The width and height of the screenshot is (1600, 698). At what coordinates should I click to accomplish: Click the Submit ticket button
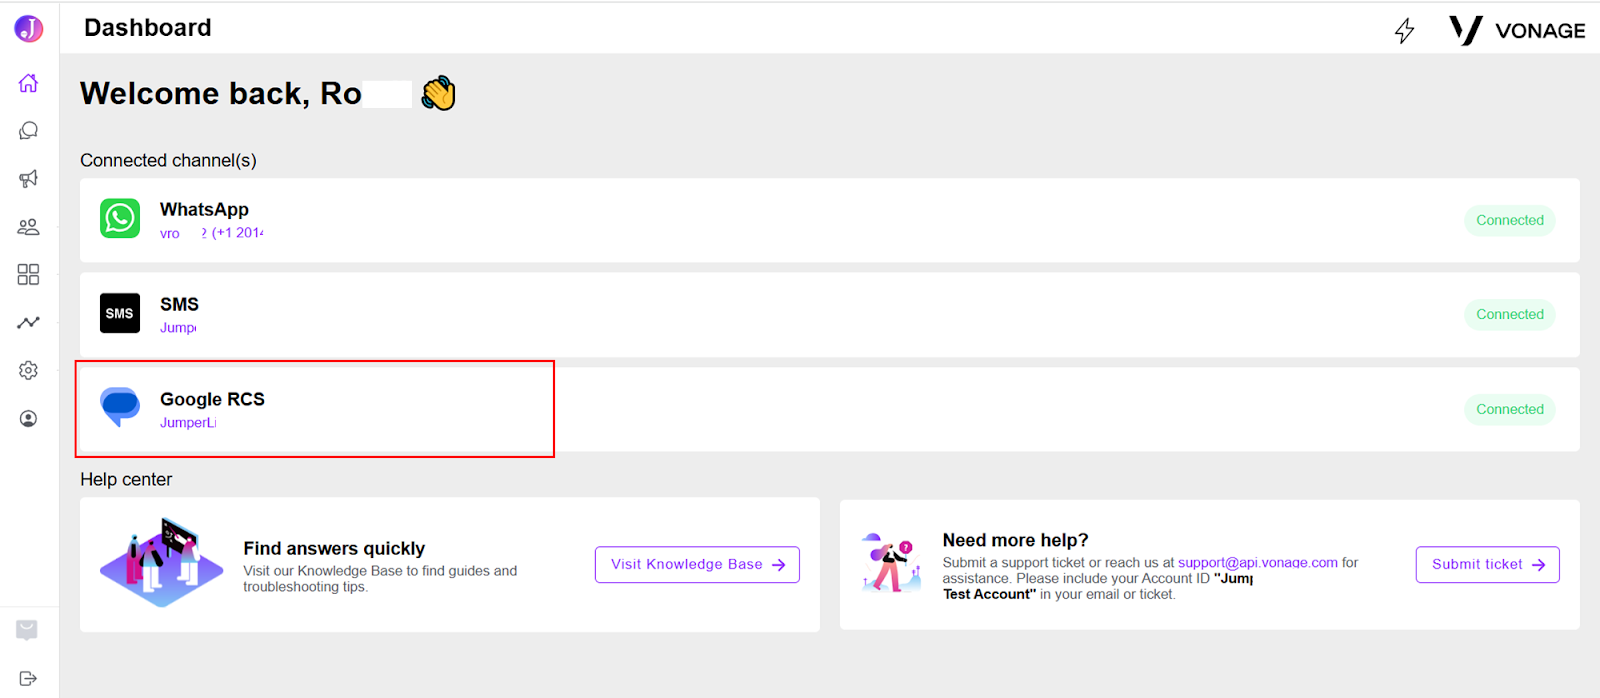click(1487, 564)
